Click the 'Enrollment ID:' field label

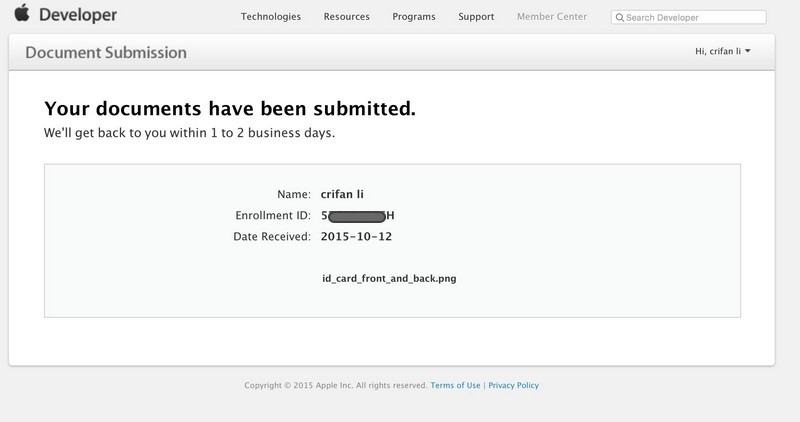(x=273, y=215)
